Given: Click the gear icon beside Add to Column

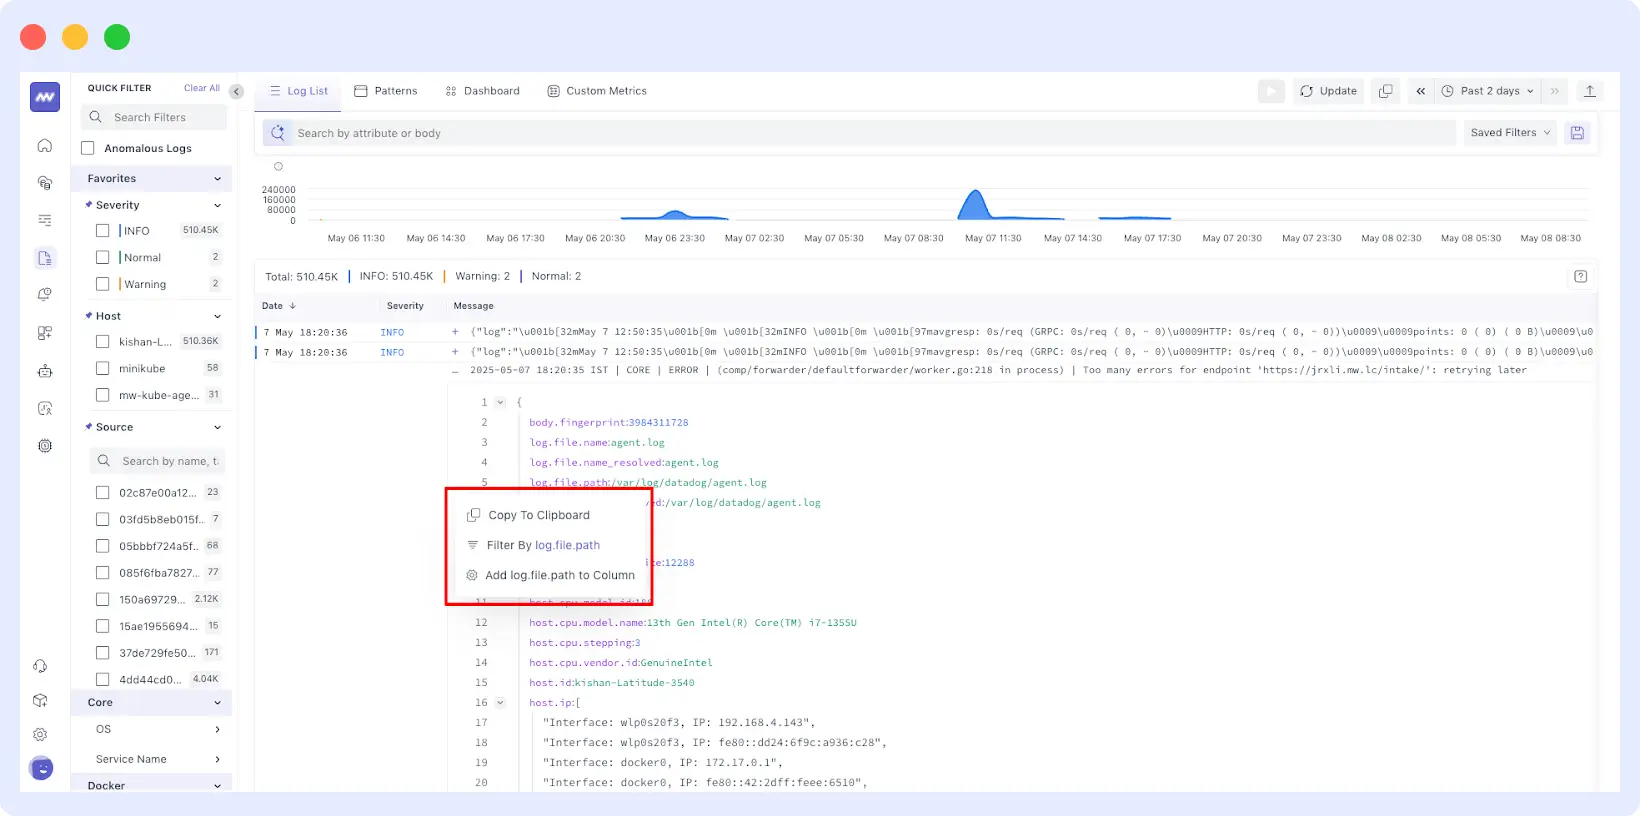Looking at the screenshot, I should click(x=472, y=575).
